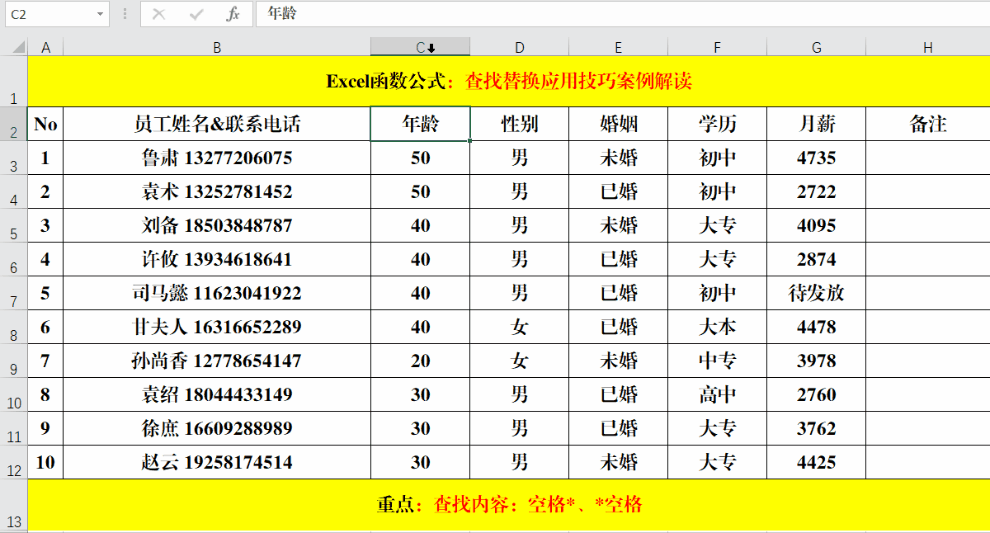
Task: Click the Enter checkmark formula bar icon
Action: (196, 14)
